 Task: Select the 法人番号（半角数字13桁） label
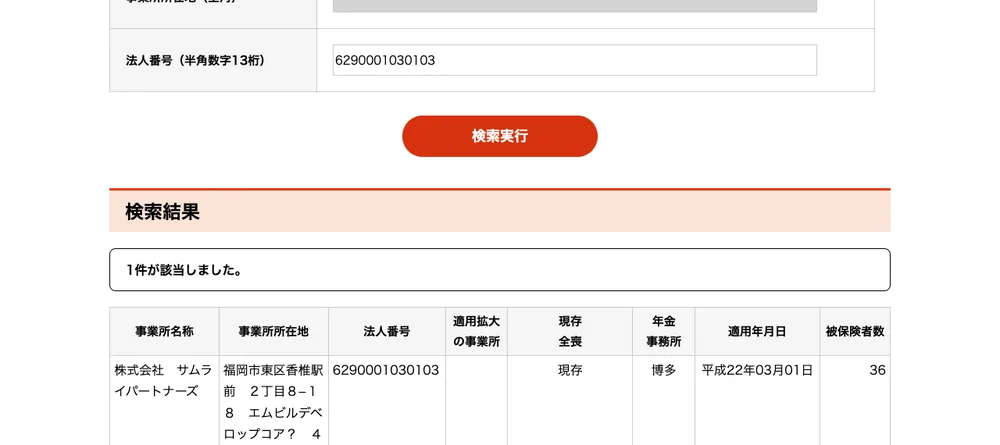tap(196, 61)
